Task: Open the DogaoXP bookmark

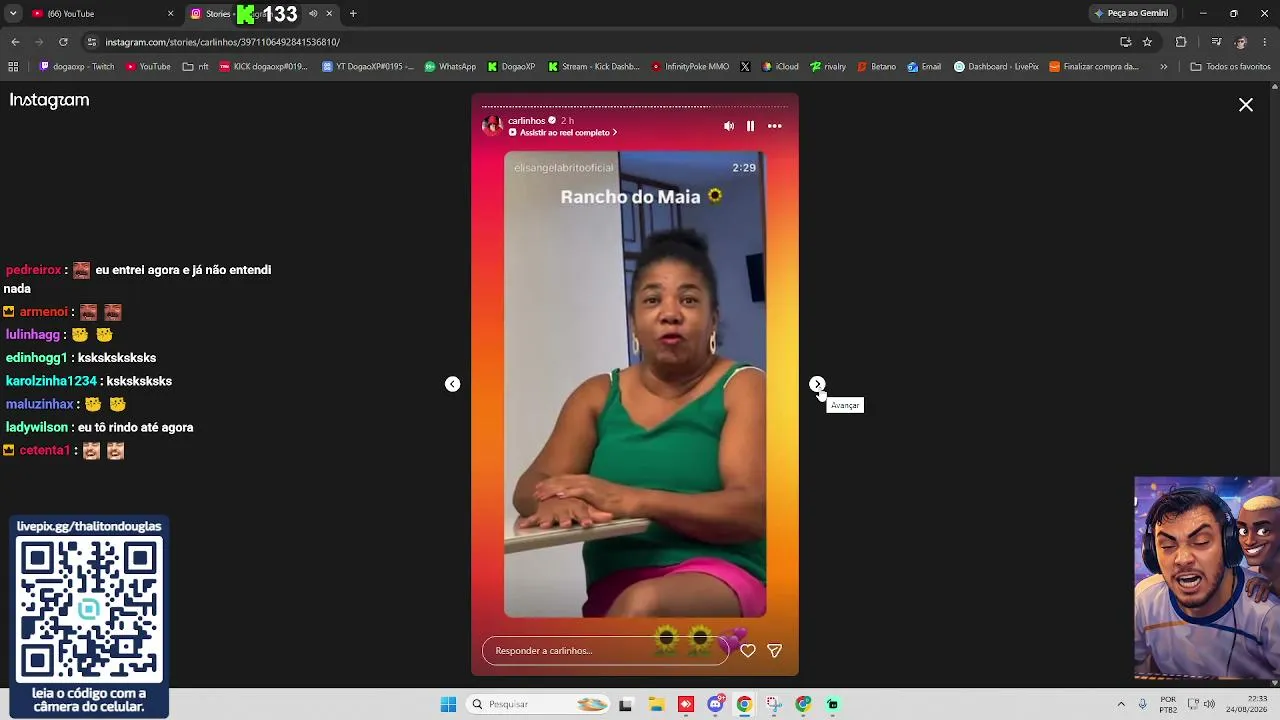Action: coord(512,67)
